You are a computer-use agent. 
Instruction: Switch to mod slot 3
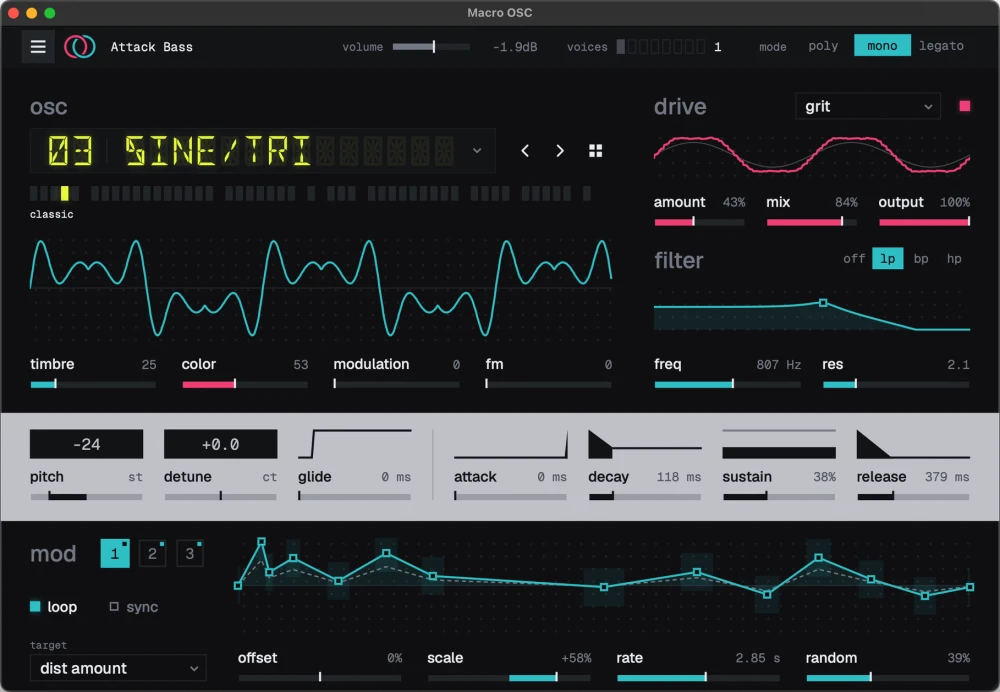tap(189, 553)
